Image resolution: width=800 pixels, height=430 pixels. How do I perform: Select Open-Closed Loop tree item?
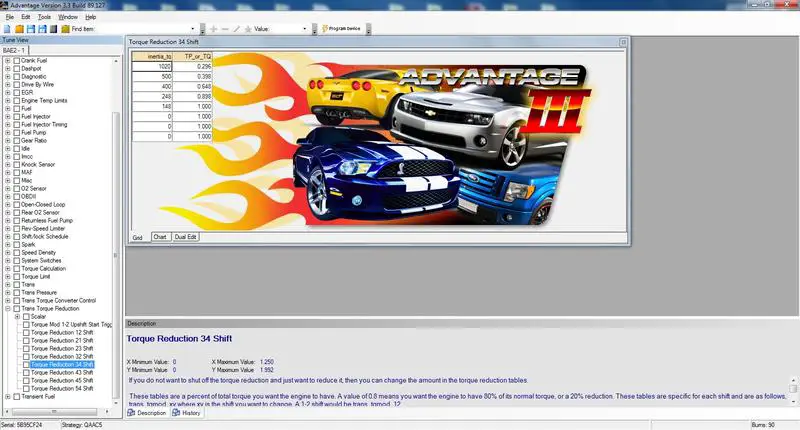[43, 205]
